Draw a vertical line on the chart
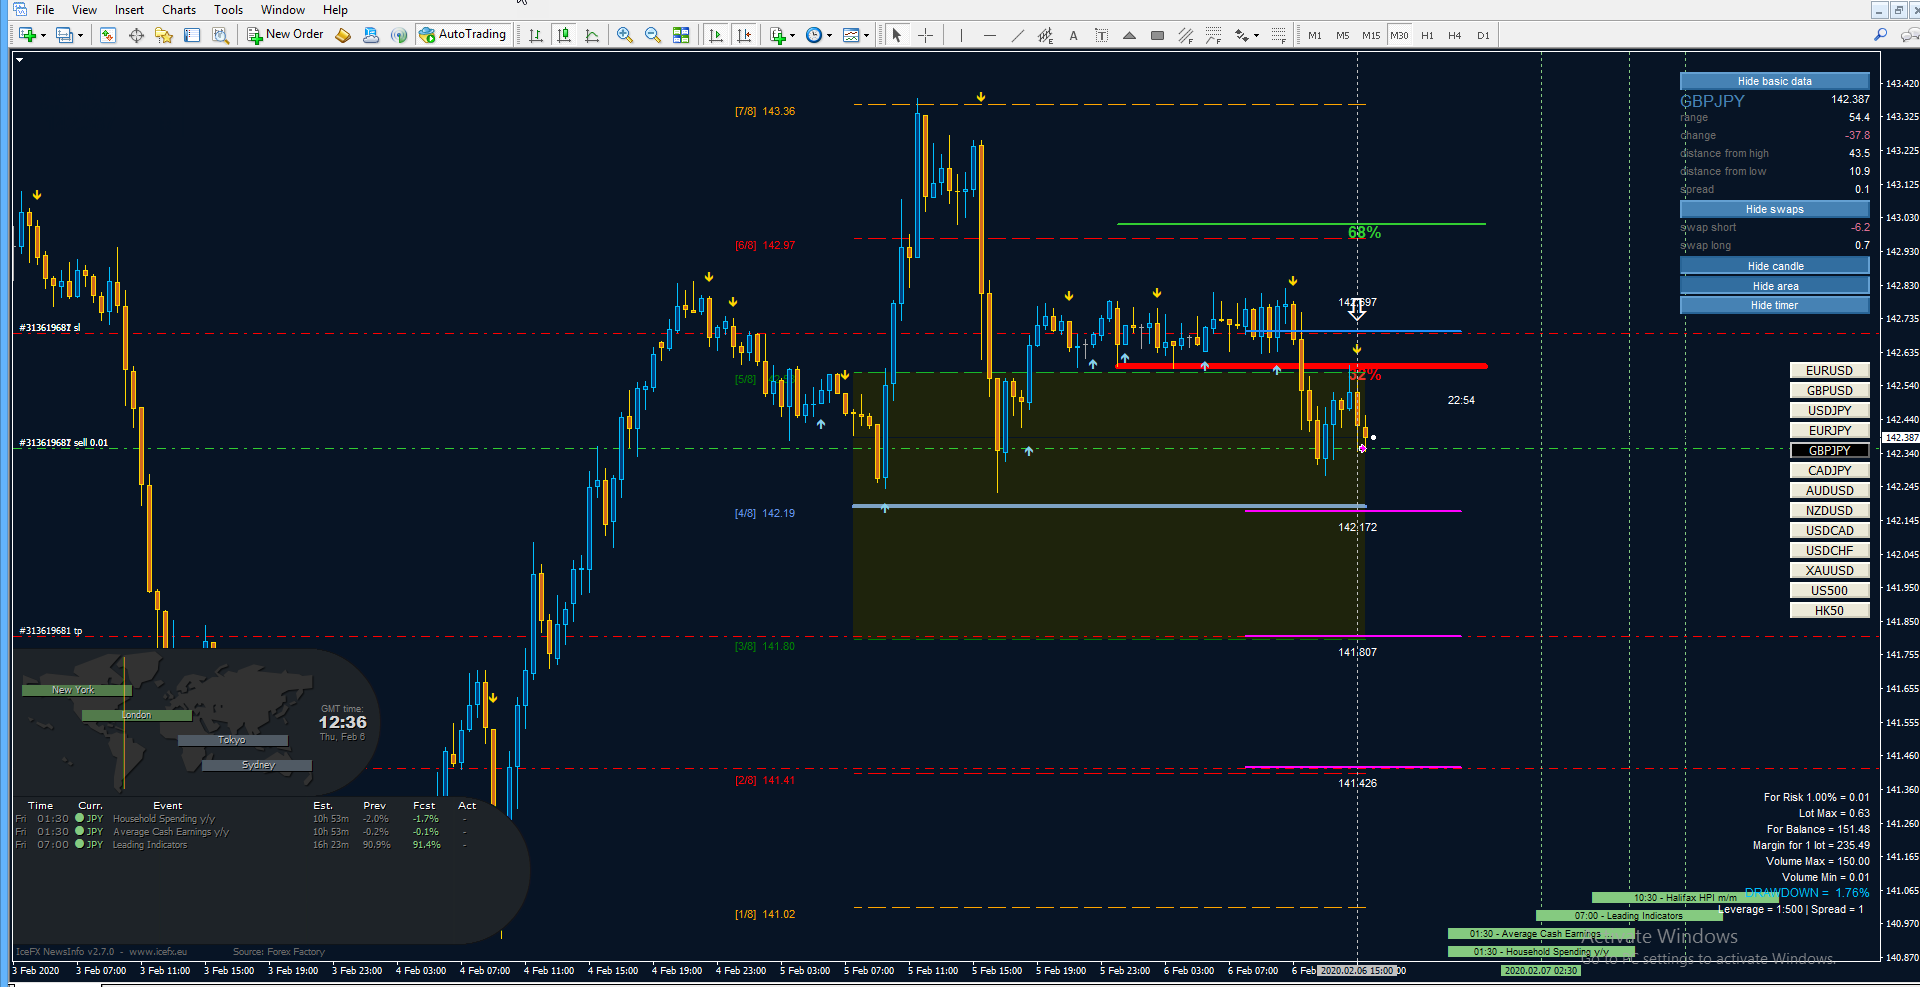The width and height of the screenshot is (1920, 987). [x=961, y=35]
